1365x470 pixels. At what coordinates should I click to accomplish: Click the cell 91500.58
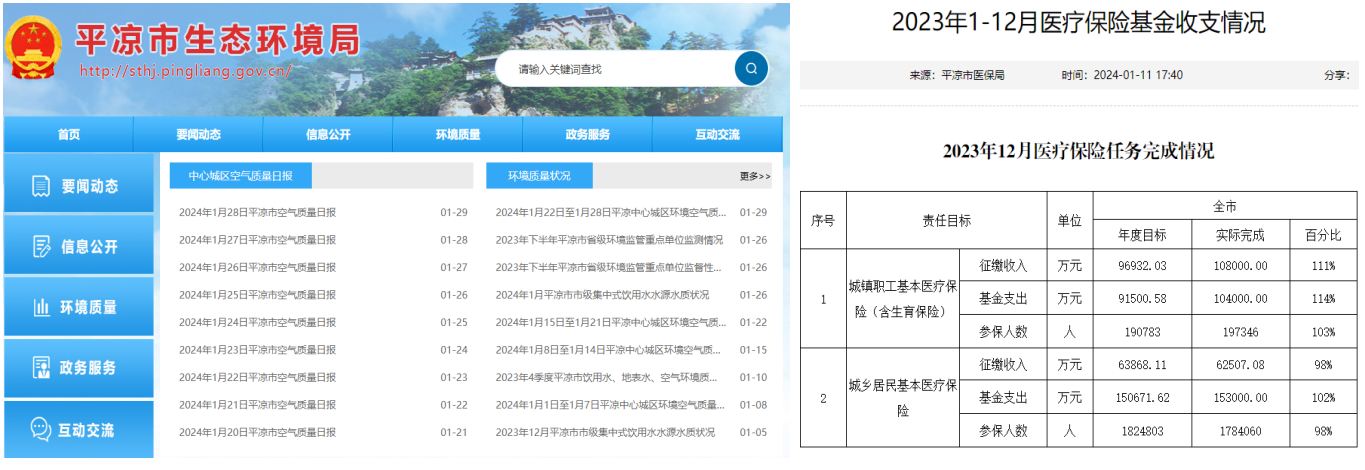(1142, 299)
